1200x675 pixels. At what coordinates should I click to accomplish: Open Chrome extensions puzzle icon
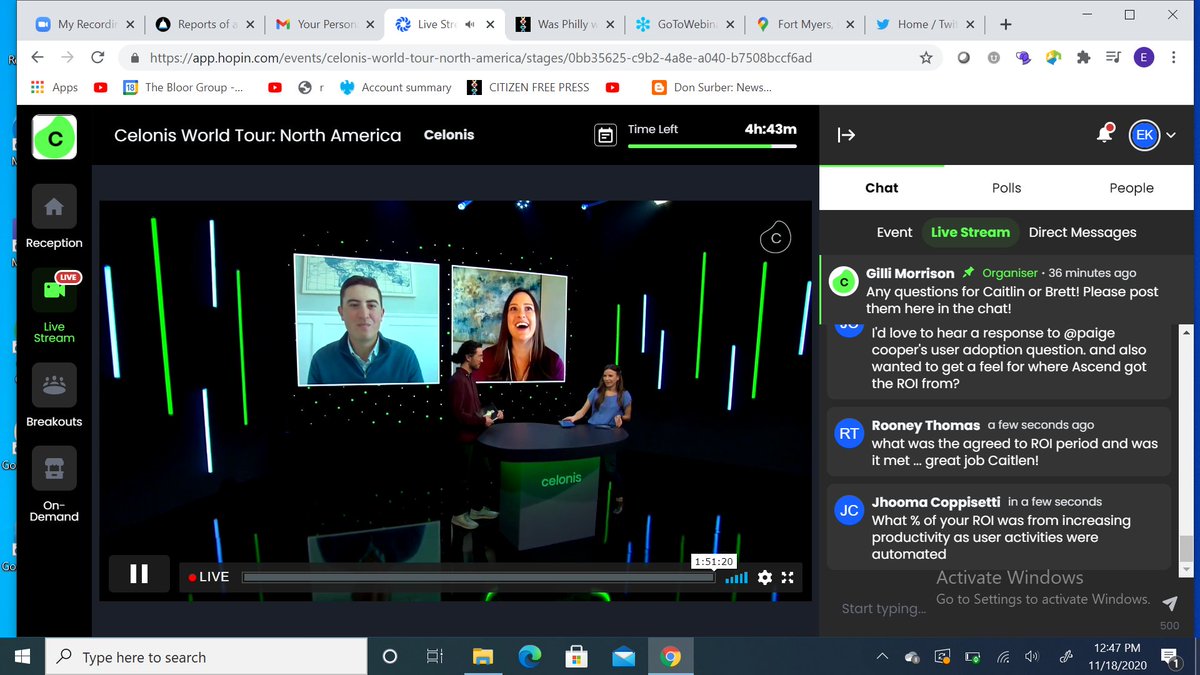coord(1083,58)
